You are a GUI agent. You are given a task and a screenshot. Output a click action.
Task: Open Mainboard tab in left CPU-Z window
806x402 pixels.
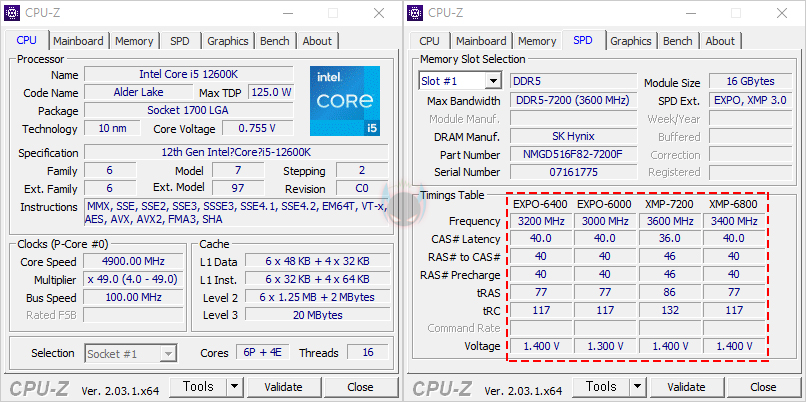(78, 41)
